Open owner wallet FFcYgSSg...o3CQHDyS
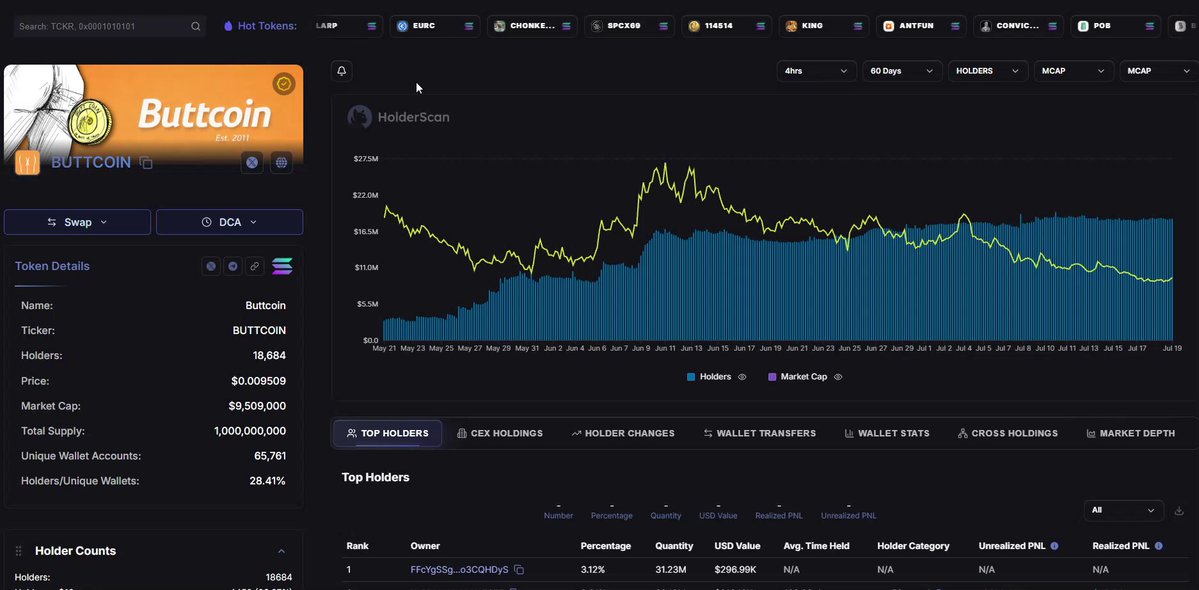Screen dimensions: 1199x590 tap(460, 570)
